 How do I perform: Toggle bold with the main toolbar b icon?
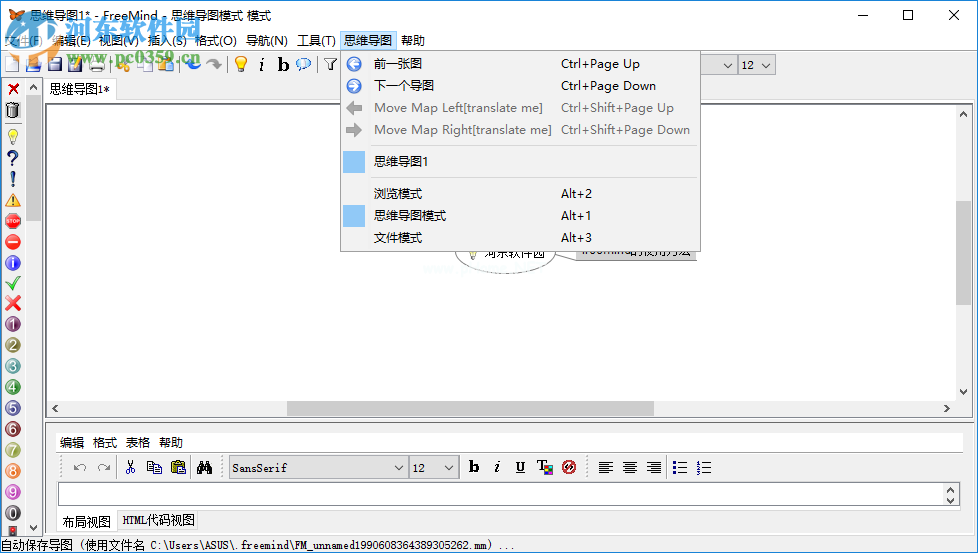tap(283, 64)
